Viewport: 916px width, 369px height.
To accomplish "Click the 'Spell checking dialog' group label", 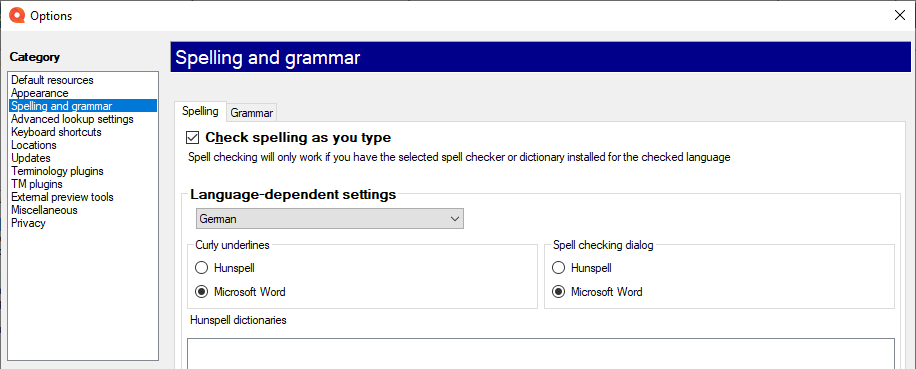I will pos(603,245).
